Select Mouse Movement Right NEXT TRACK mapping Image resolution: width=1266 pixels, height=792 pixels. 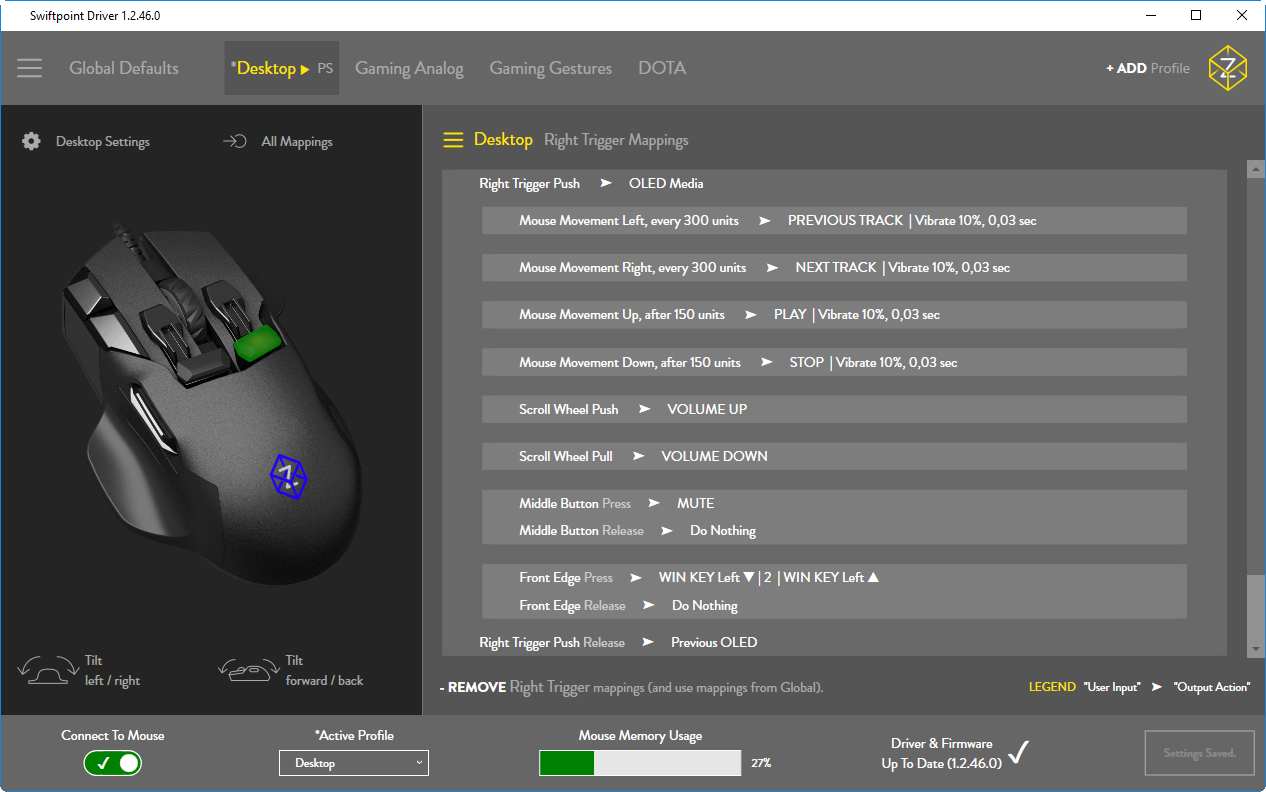point(834,268)
